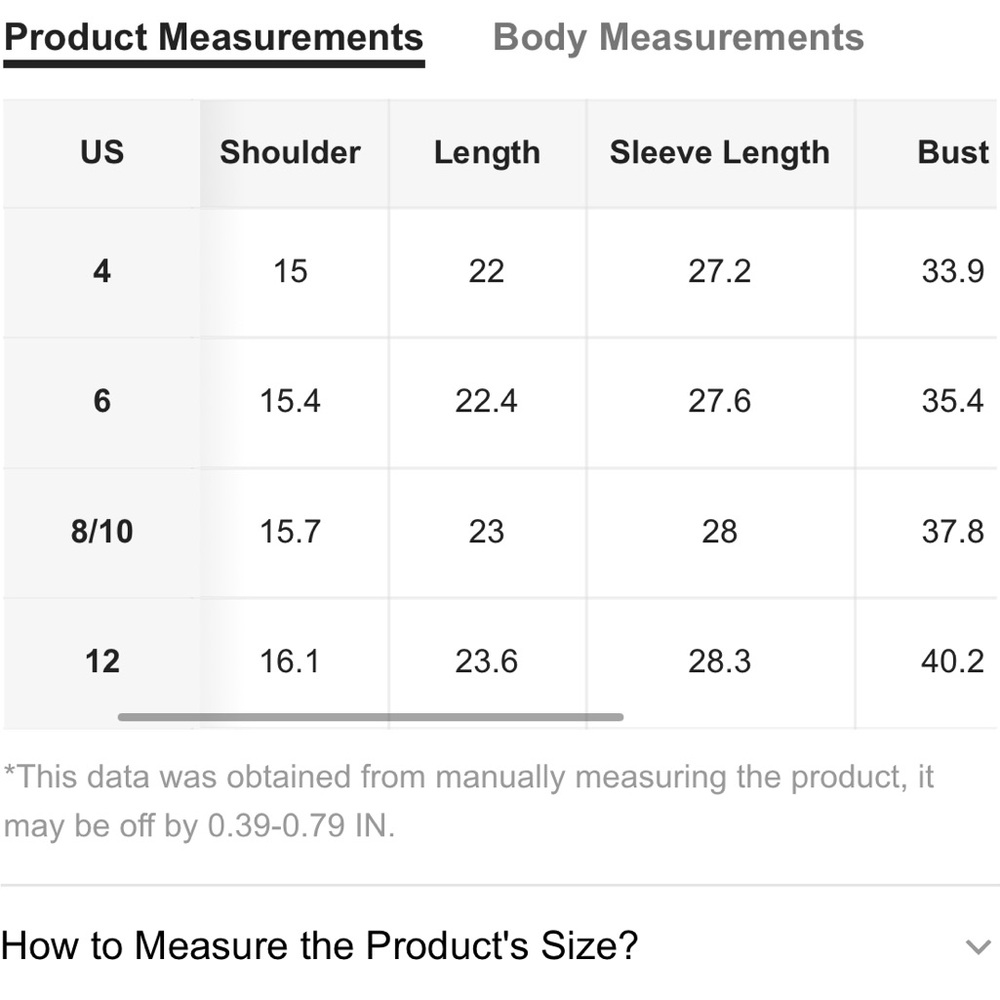Click the manual measurement disclaimer note
Viewport: 1000px width, 1000px height.
pyautogui.click(x=468, y=802)
